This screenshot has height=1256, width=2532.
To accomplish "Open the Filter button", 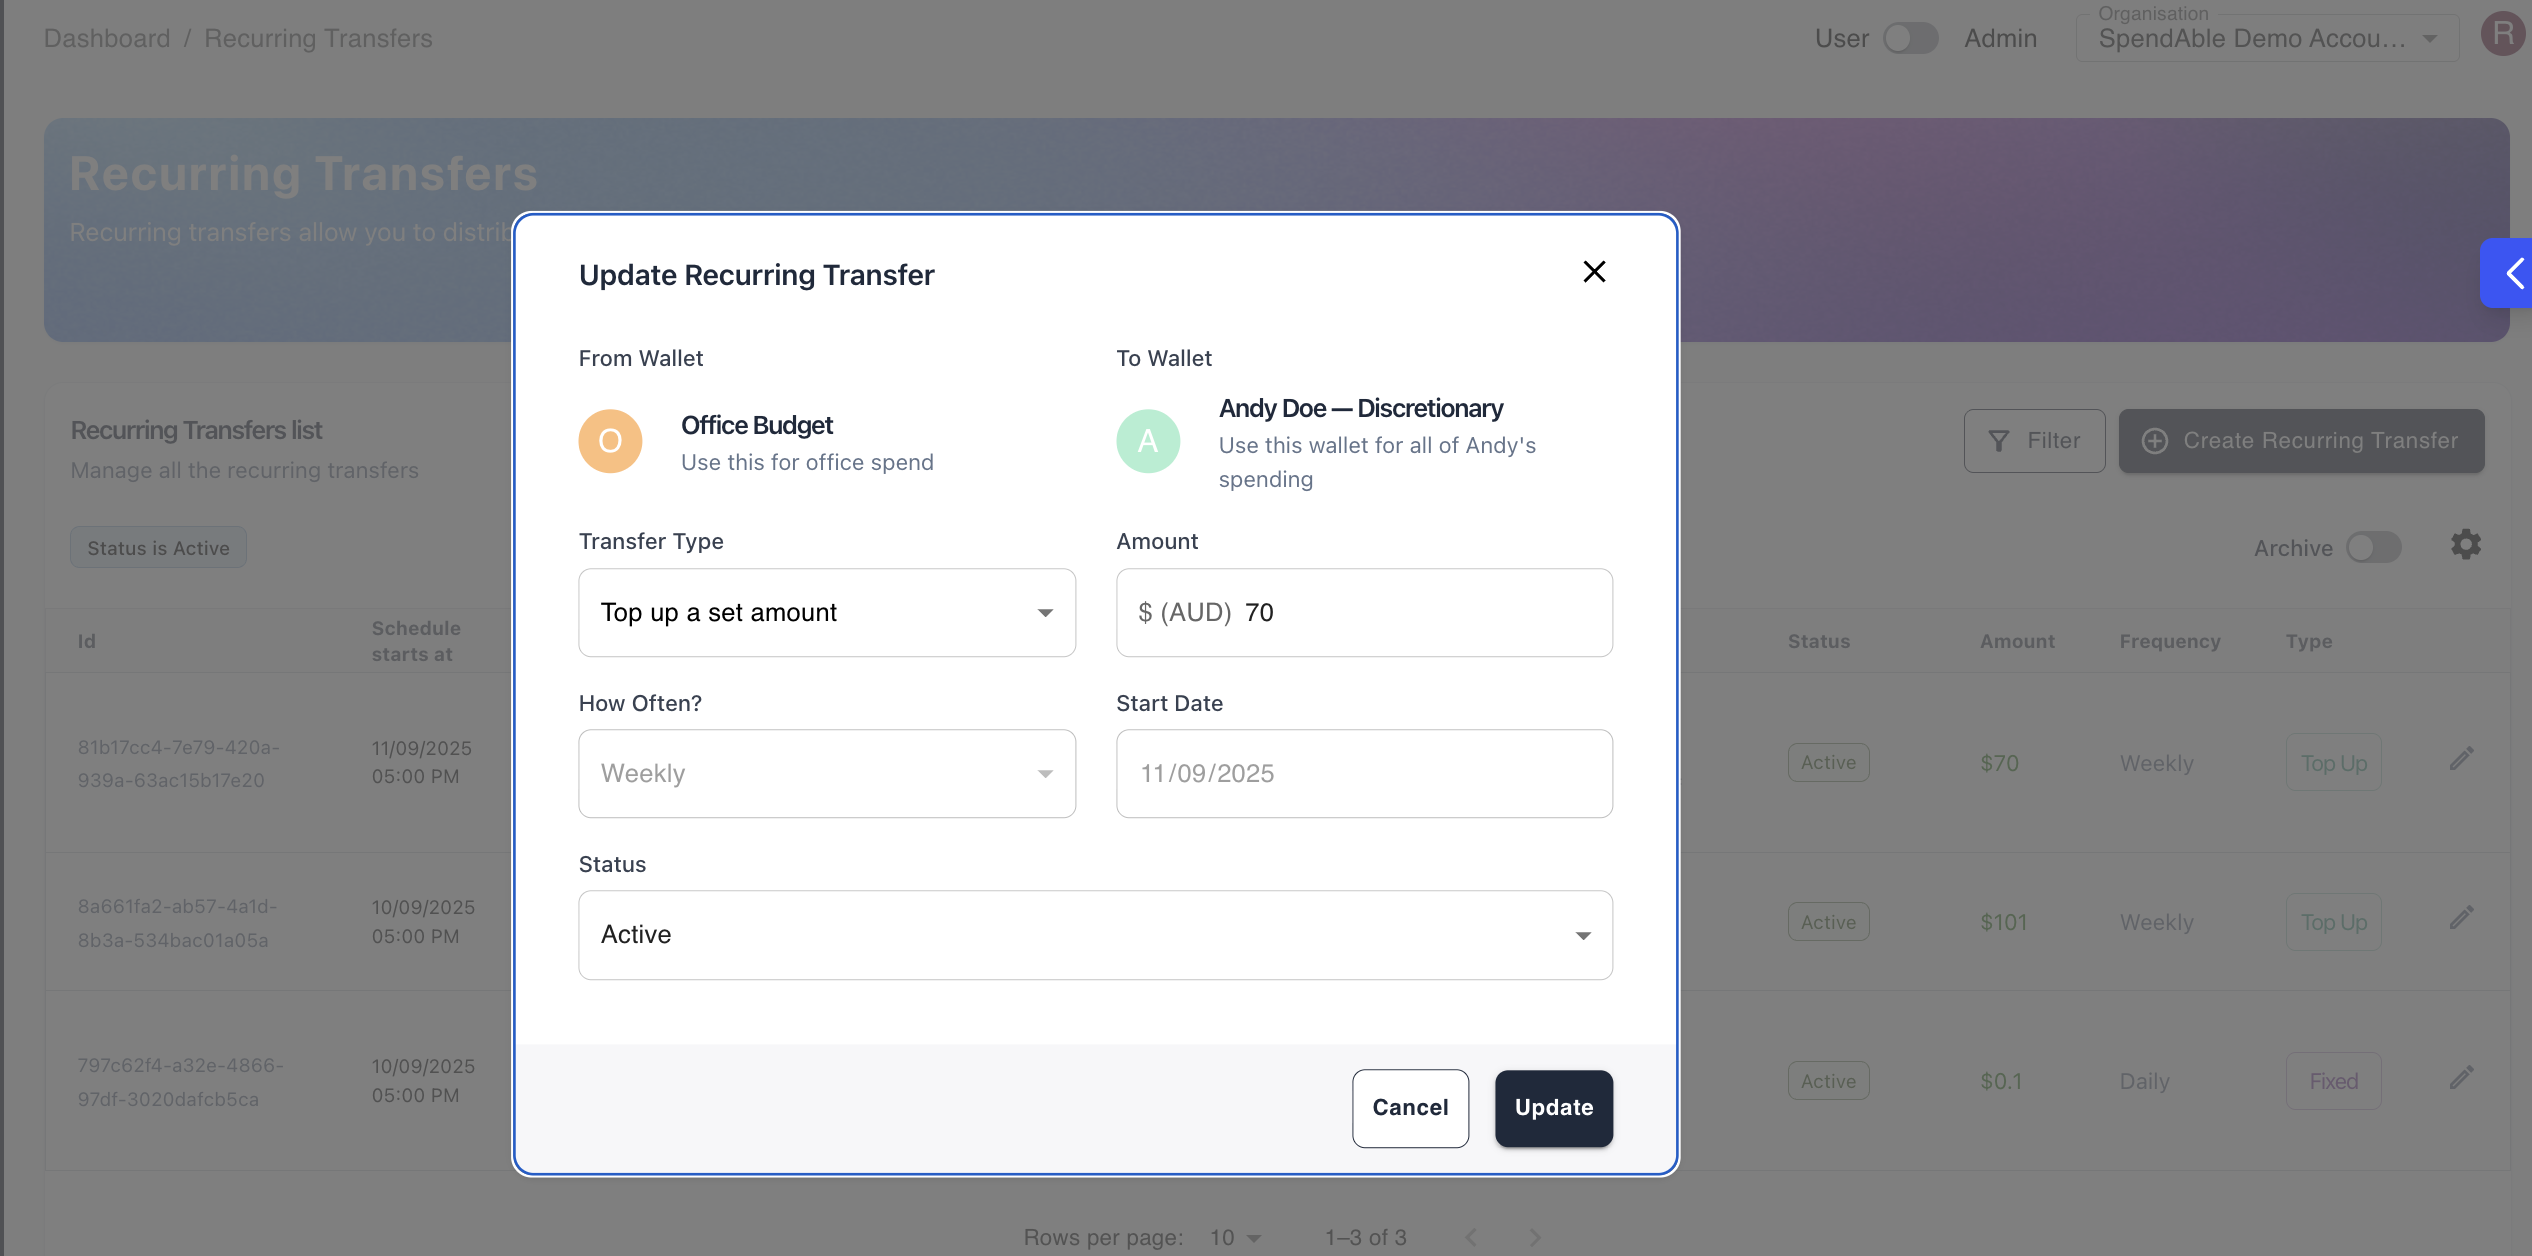I will coord(2034,441).
